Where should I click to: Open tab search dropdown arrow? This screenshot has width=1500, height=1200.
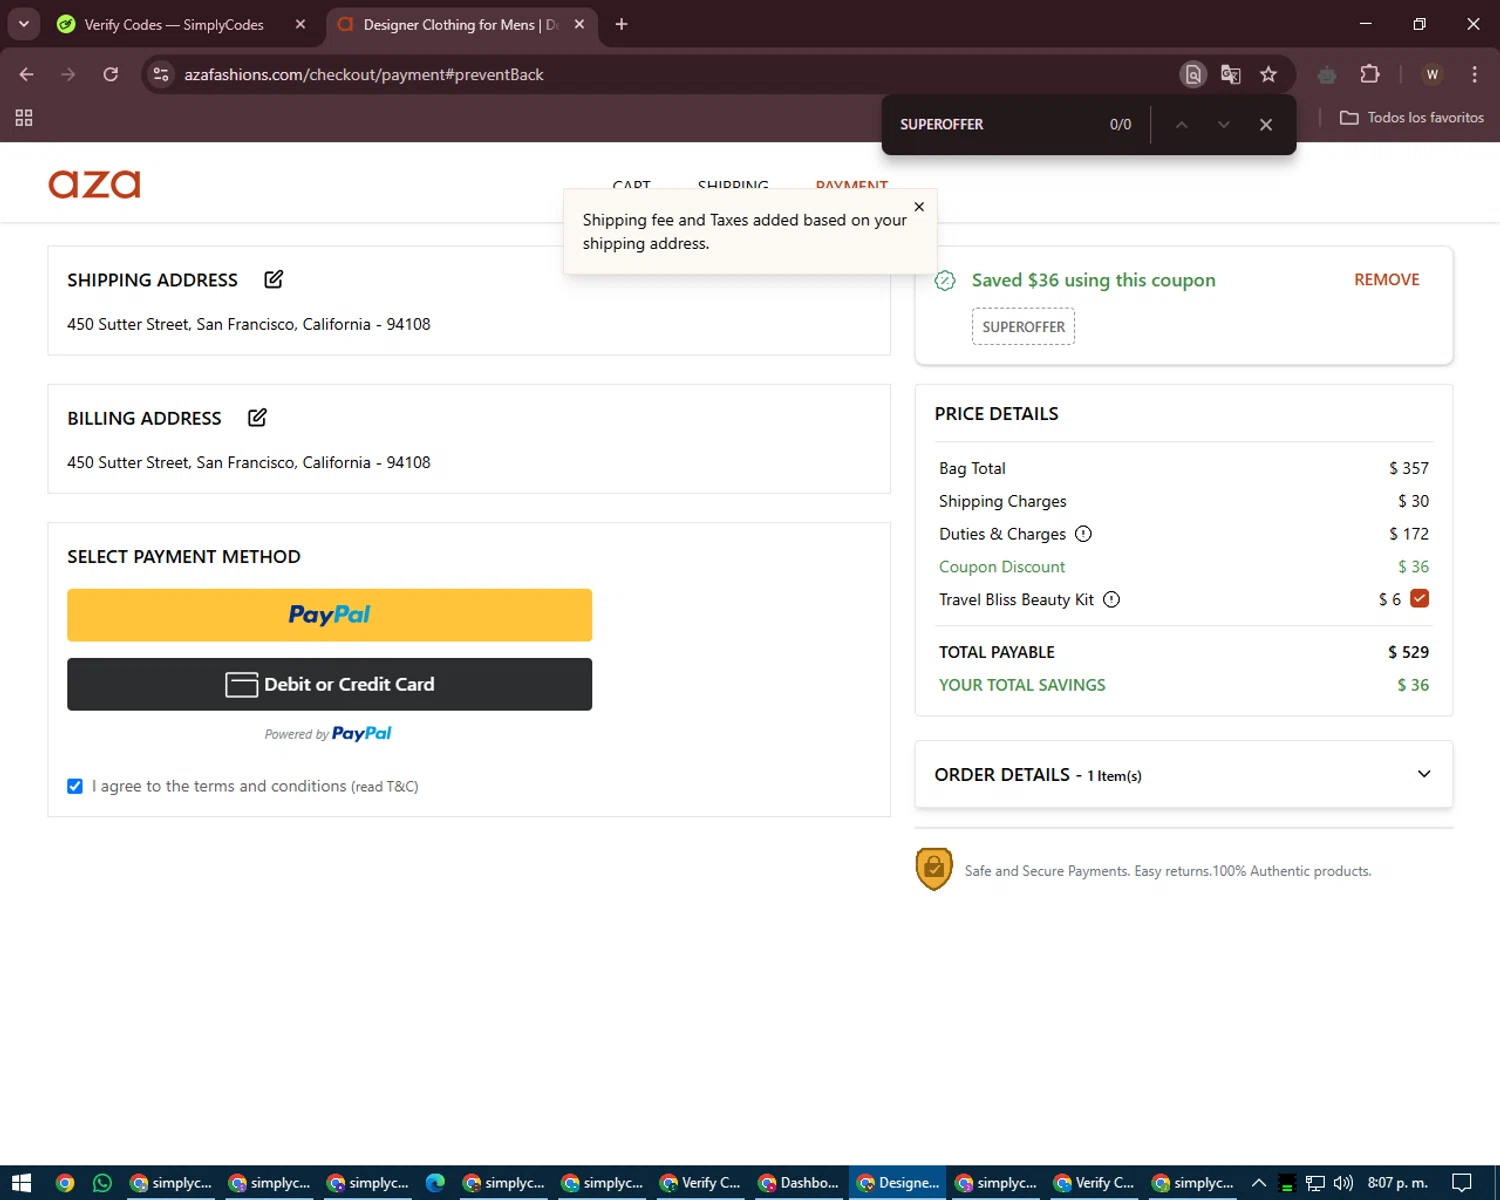tap(23, 24)
